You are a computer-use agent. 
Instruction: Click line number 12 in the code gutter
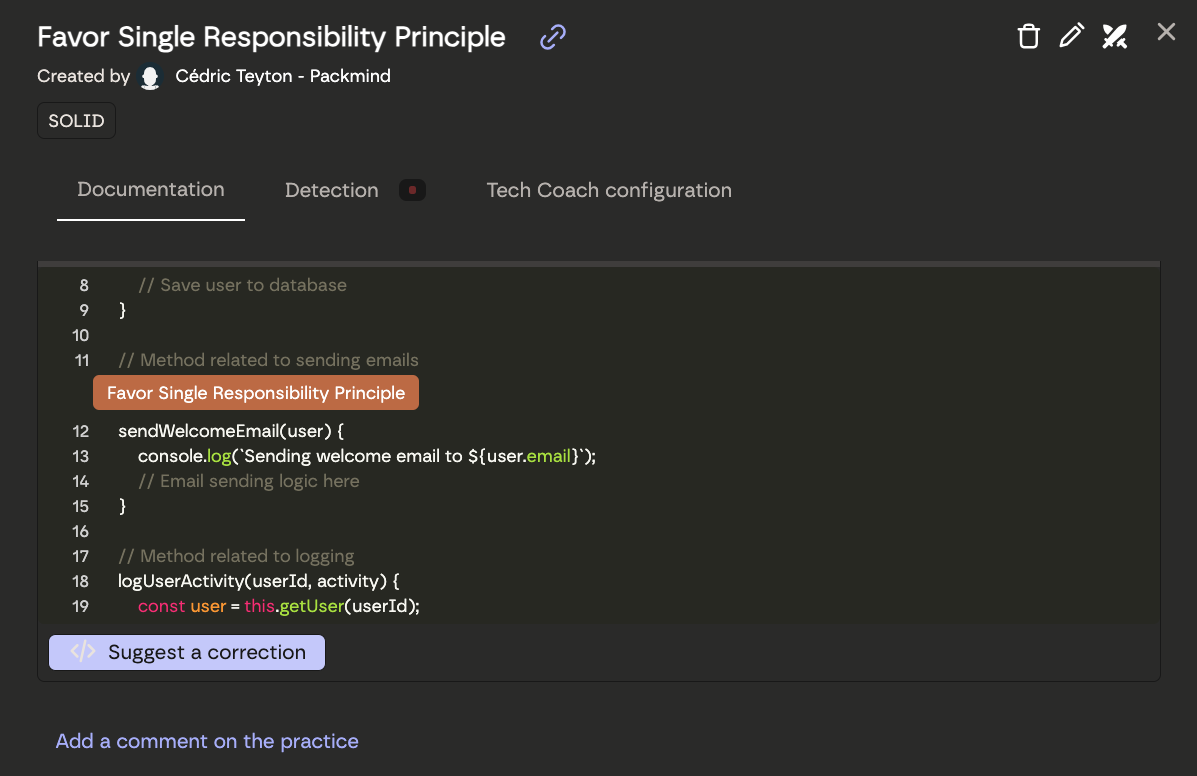click(81, 432)
